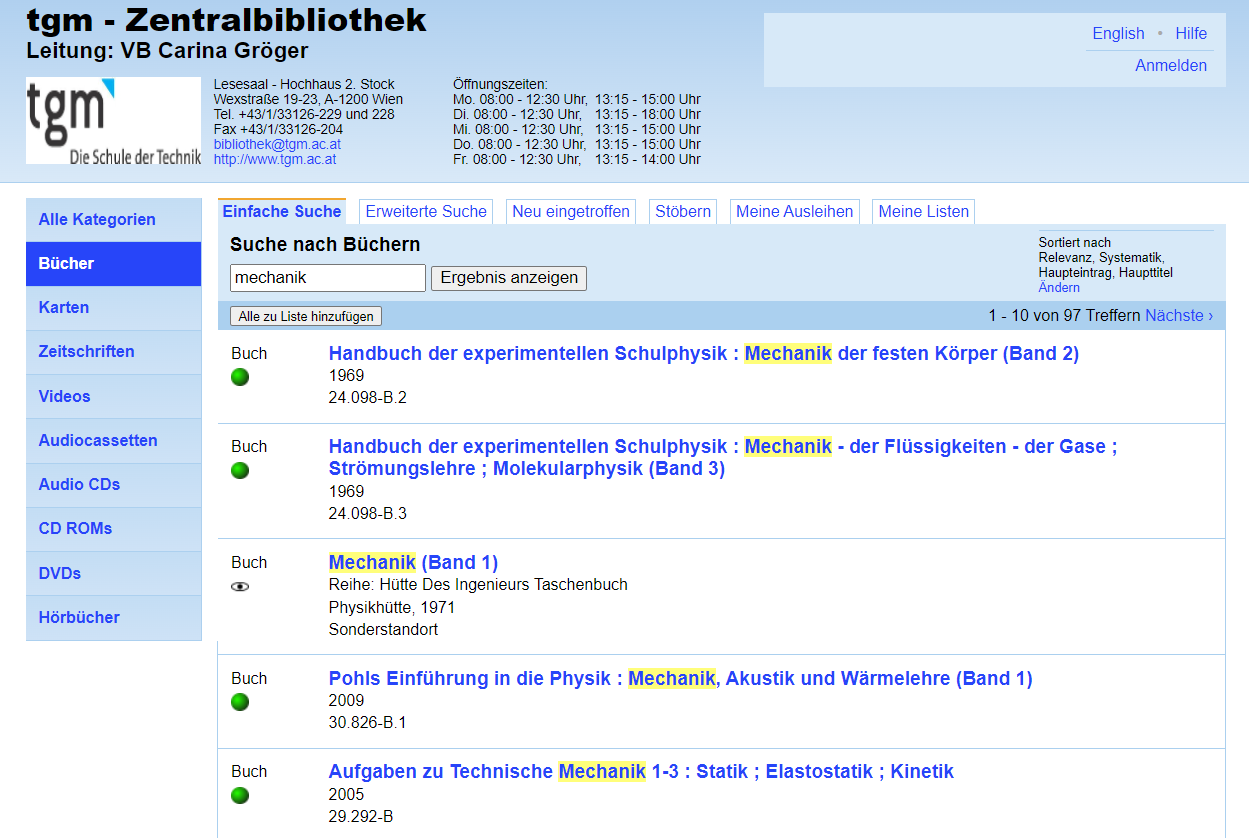Click the eye icon under Mechanik (Band 1)
This screenshot has width=1249, height=838.
pyautogui.click(x=240, y=587)
